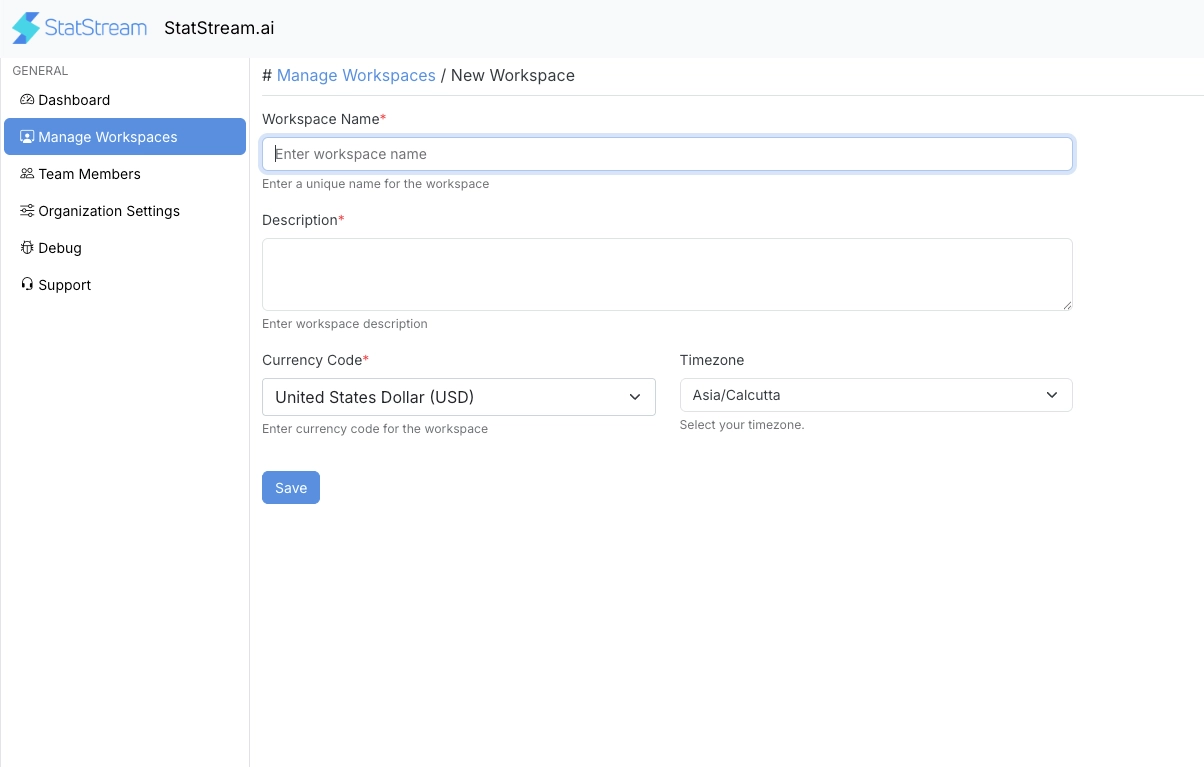Image resolution: width=1204 pixels, height=767 pixels.
Task: Select Manage Workspaces in the sidebar
Action: coord(125,137)
